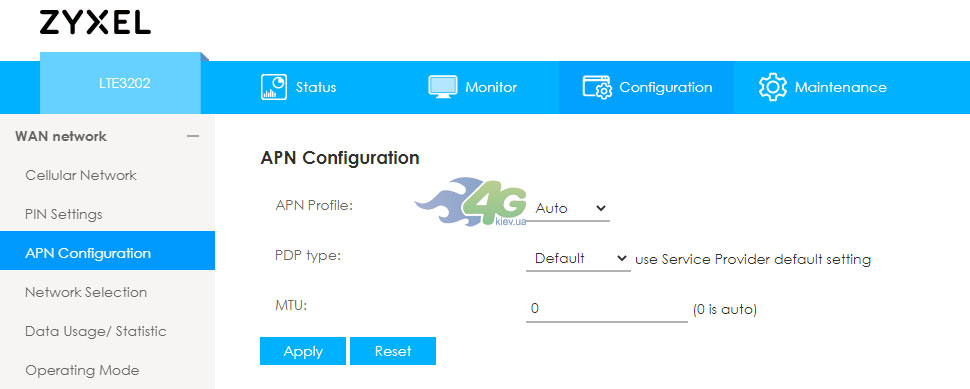Go to the Maintenance tab
The image size is (970, 389).
pos(823,87)
